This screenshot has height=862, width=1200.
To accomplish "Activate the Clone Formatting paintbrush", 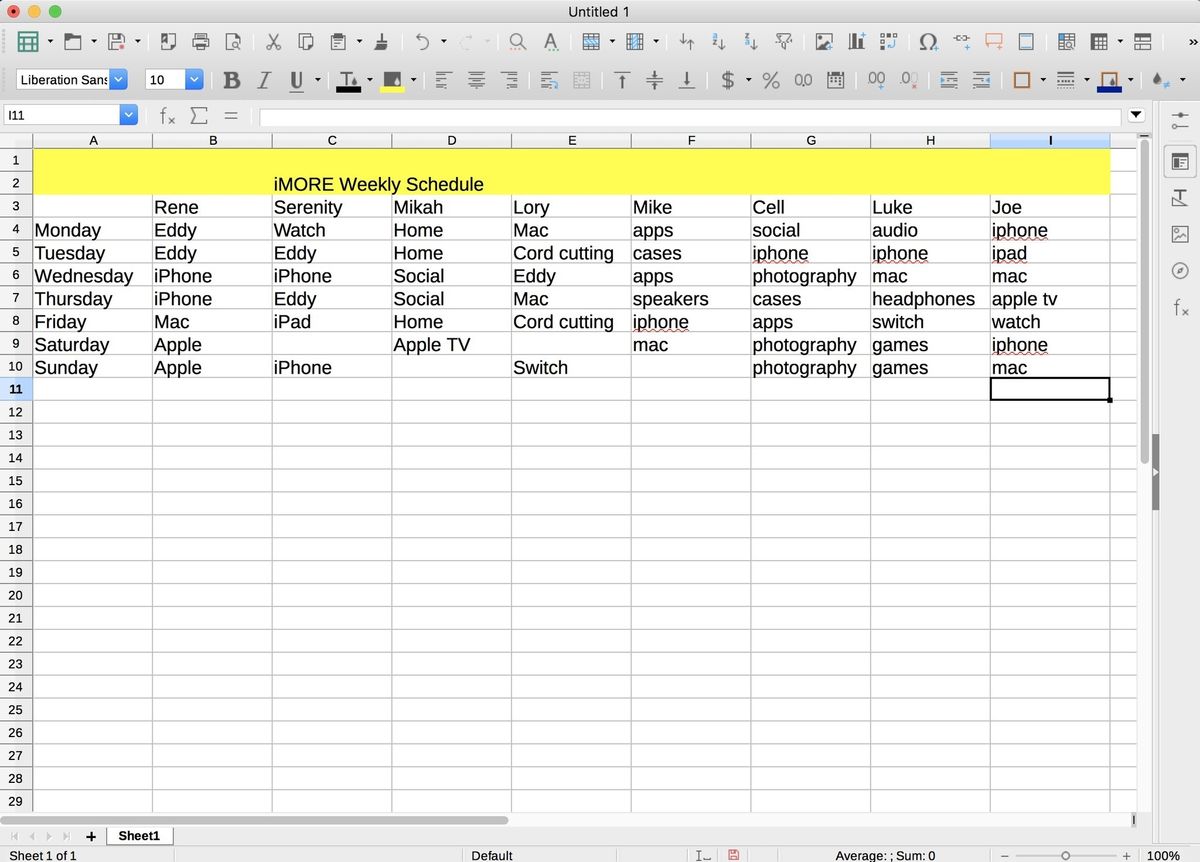I will 382,42.
